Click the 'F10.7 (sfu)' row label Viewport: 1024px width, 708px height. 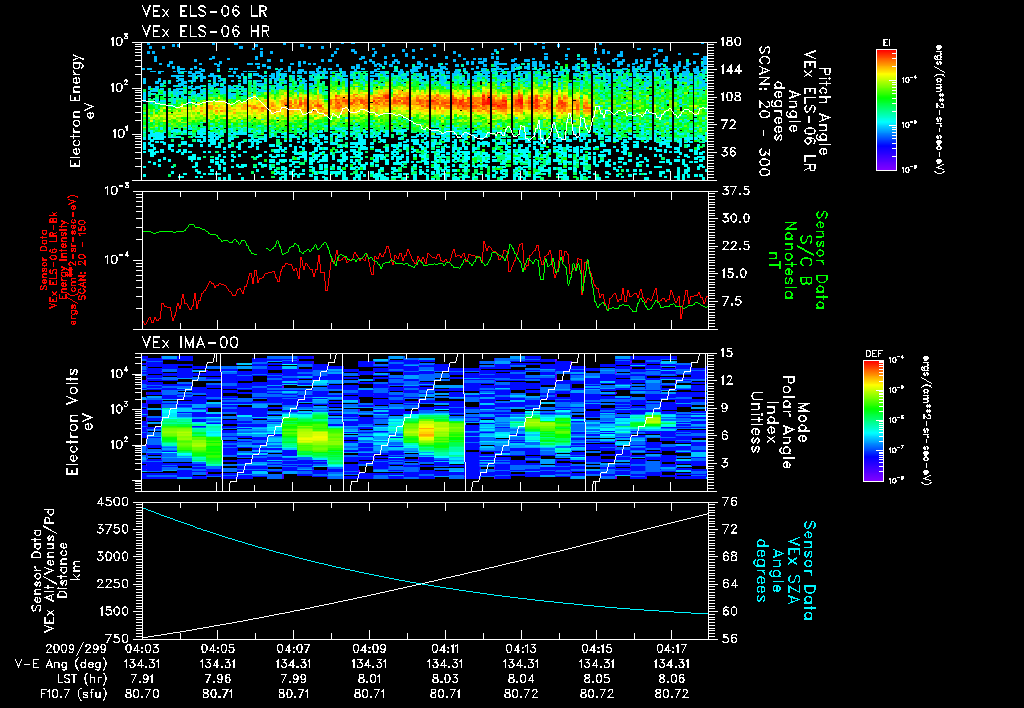point(73,694)
